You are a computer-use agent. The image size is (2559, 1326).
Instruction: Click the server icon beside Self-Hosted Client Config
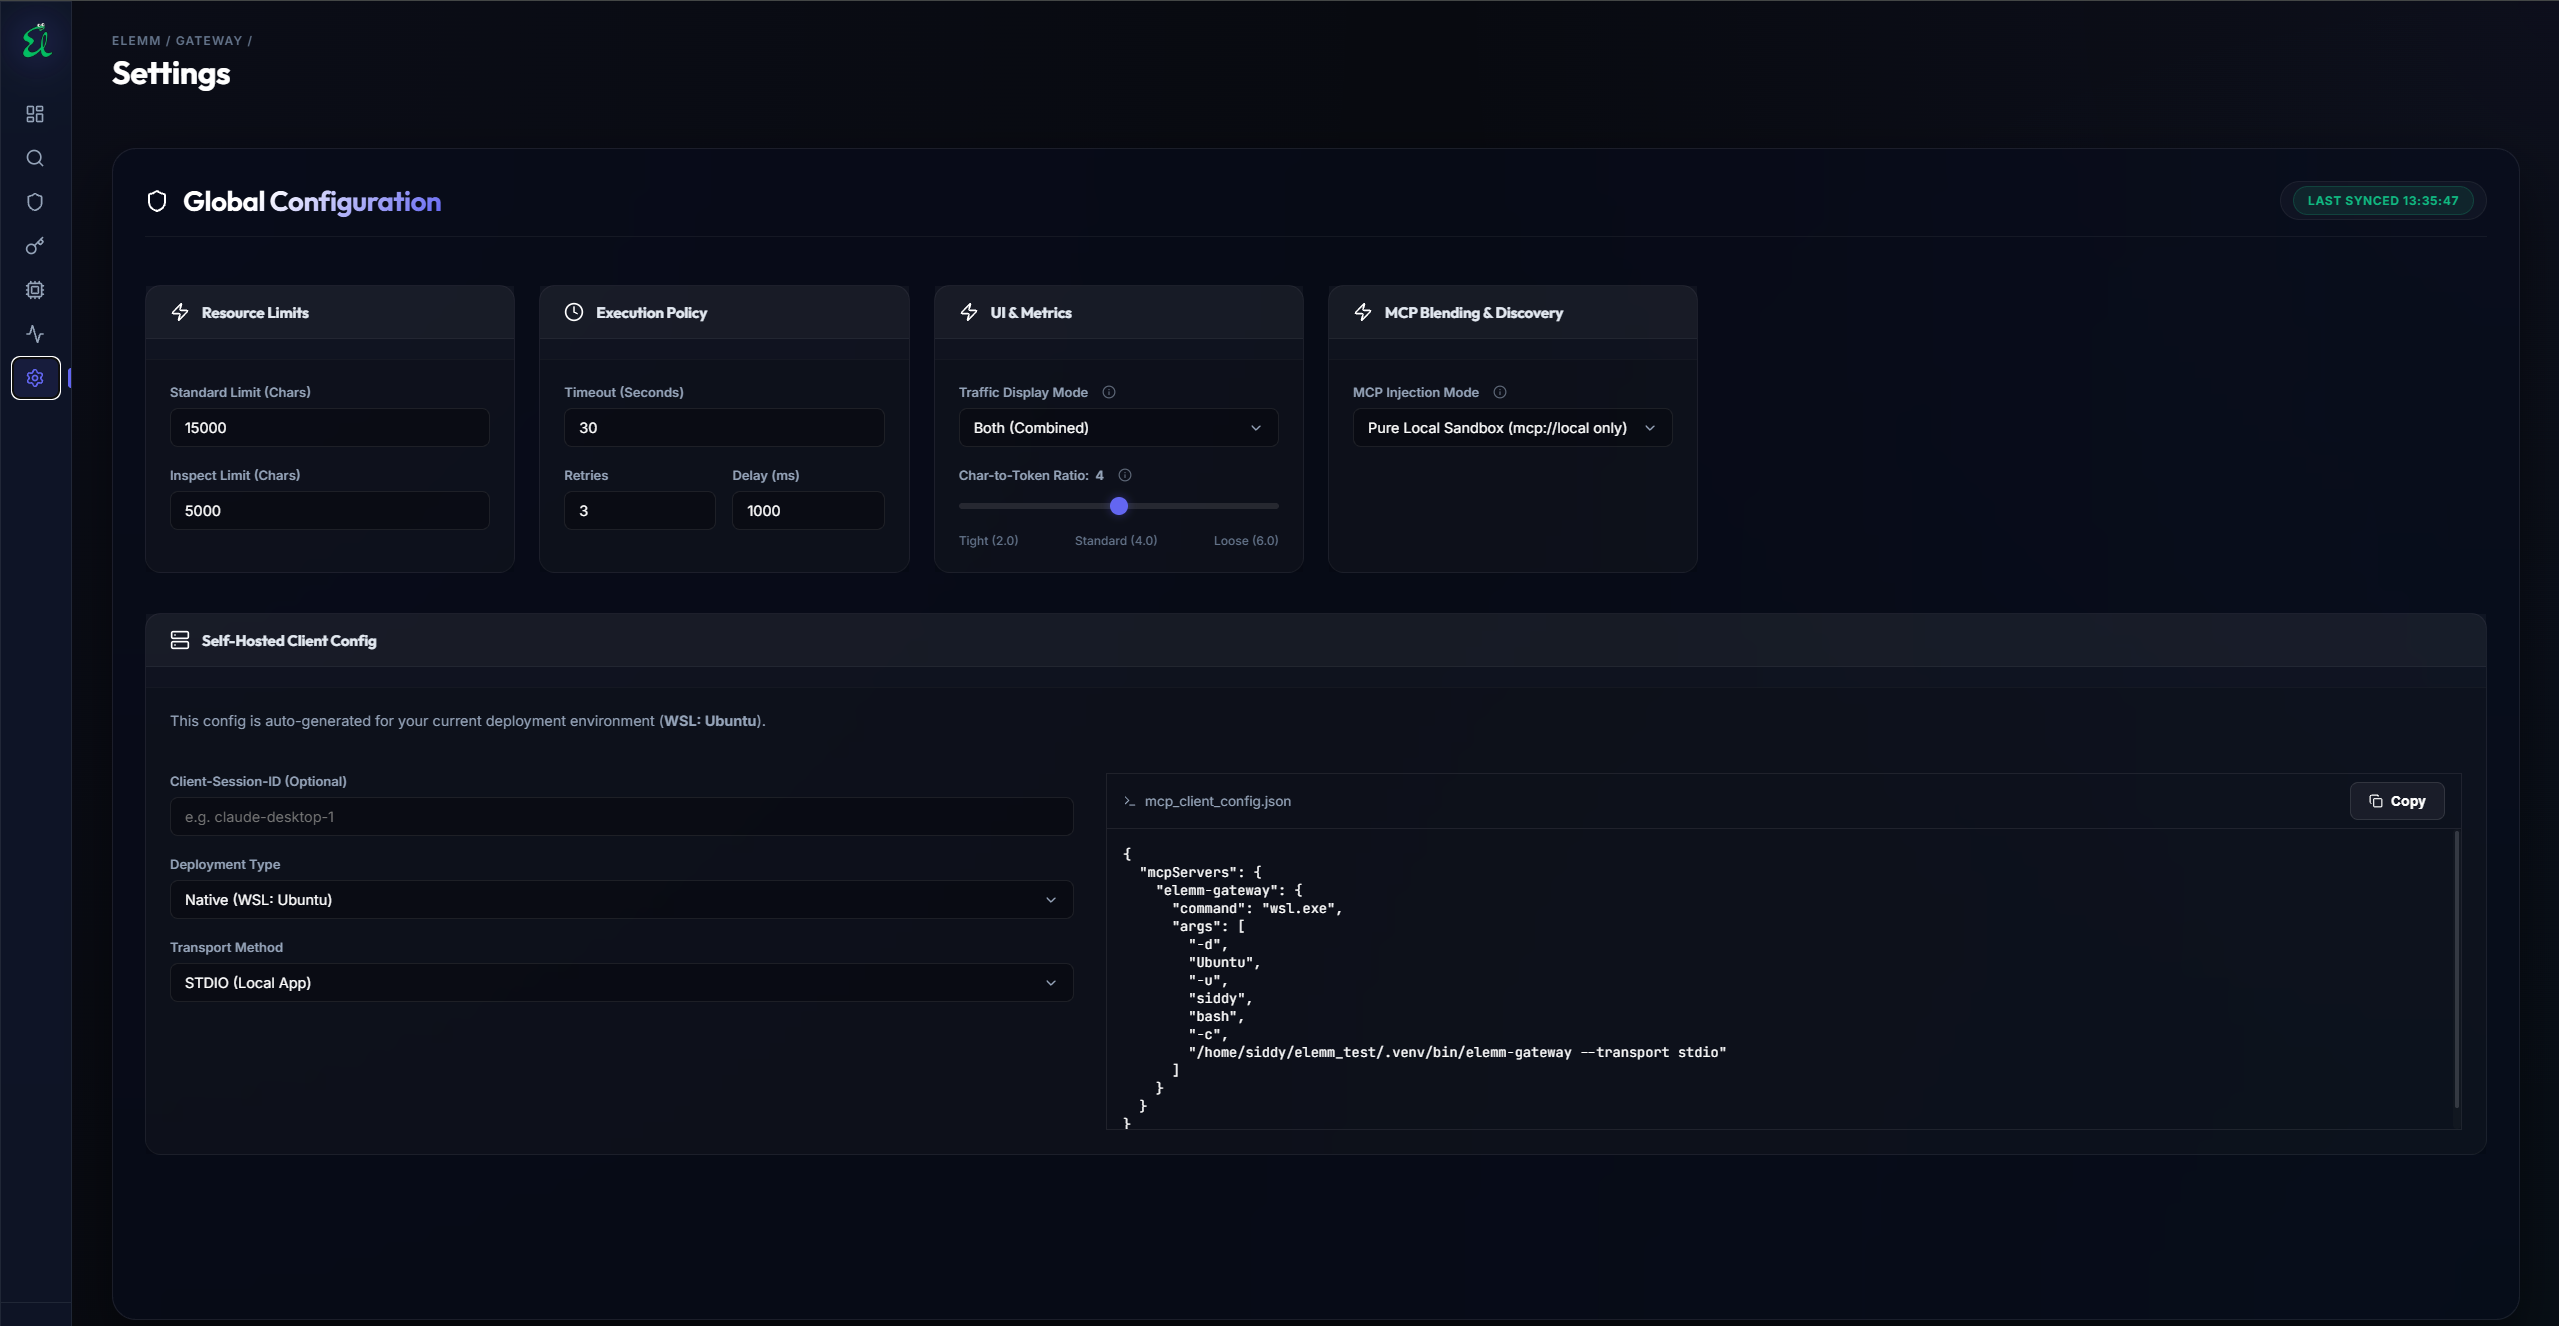tap(180, 640)
